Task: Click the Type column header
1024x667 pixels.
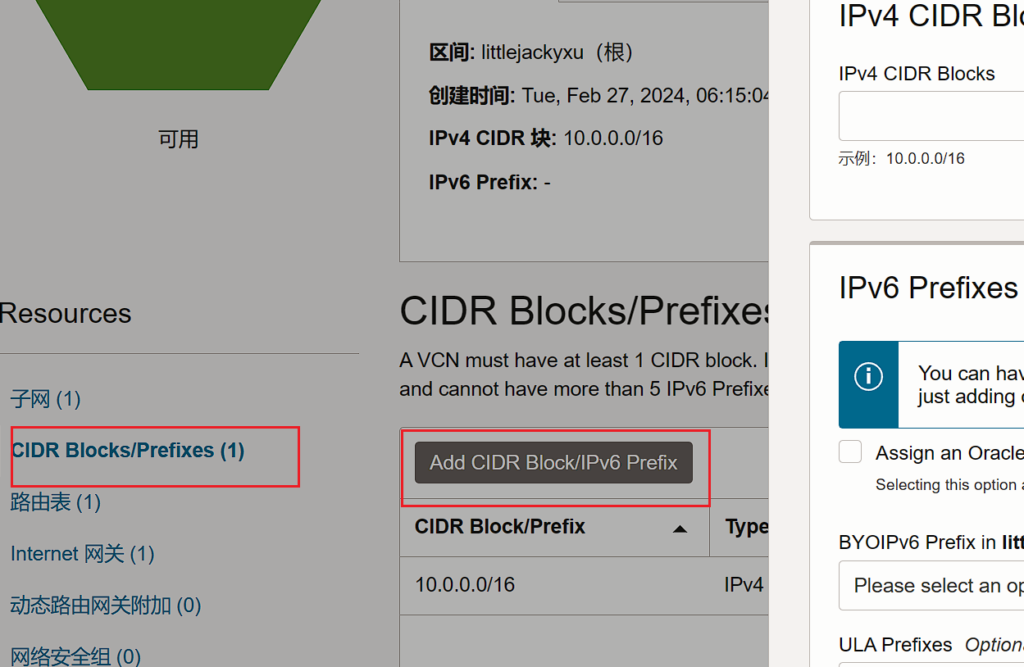Action: pos(746,527)
